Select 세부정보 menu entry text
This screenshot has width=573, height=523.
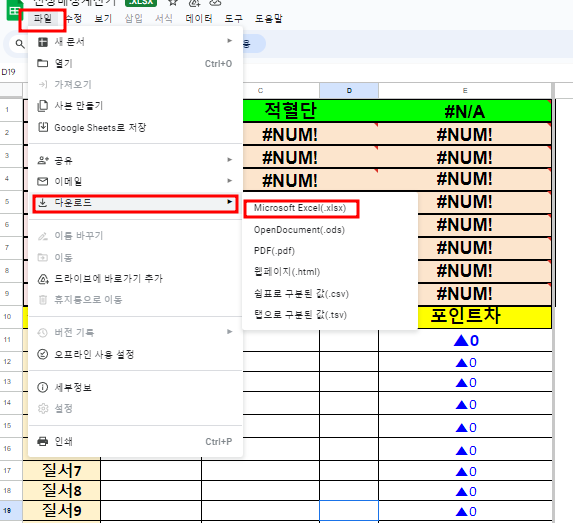coord(73,387)
